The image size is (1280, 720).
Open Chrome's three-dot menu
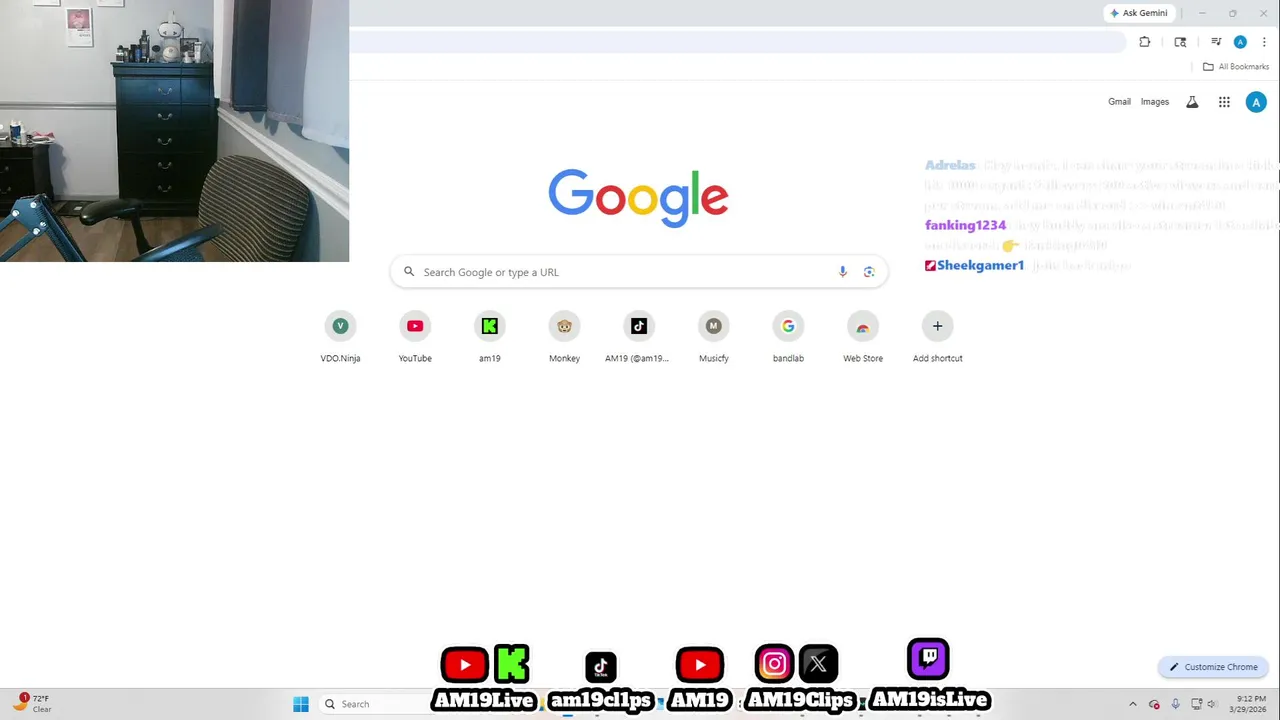(1264, 42)
